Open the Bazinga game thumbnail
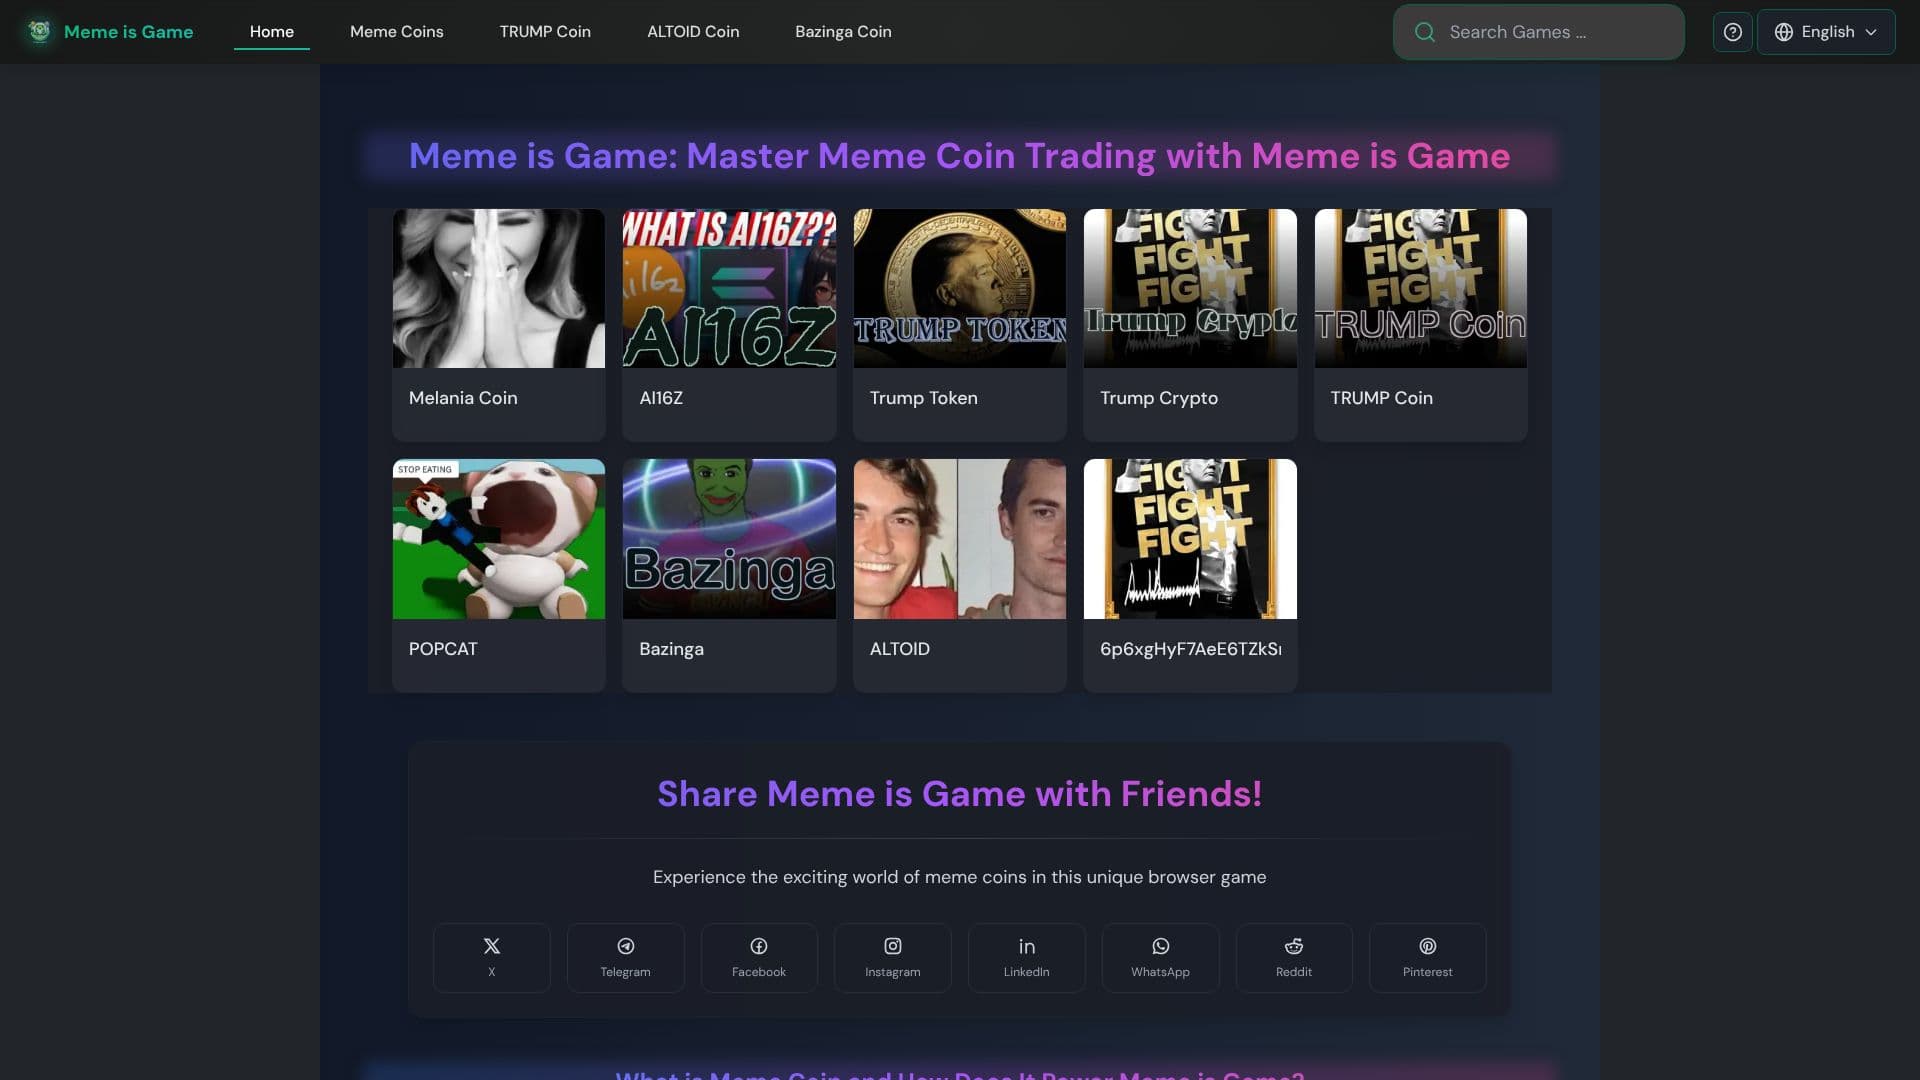 coord(729,539)
